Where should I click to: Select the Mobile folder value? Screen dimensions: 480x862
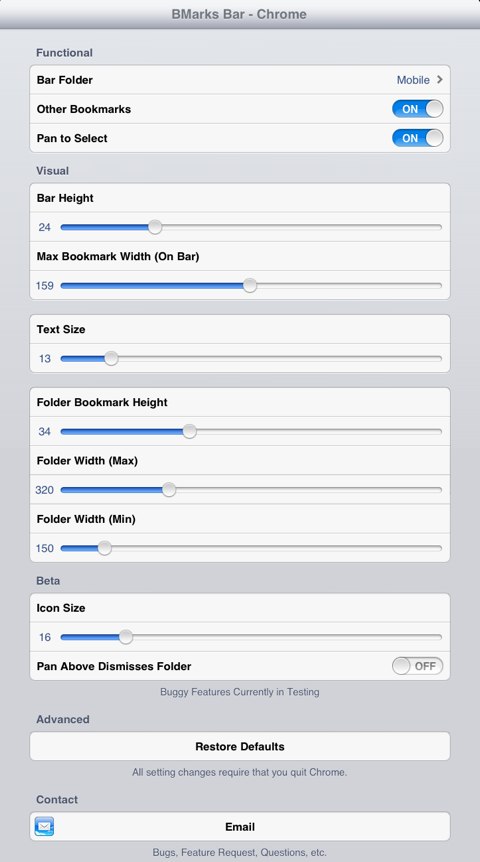pyautogui.click(x=413, y=80)
